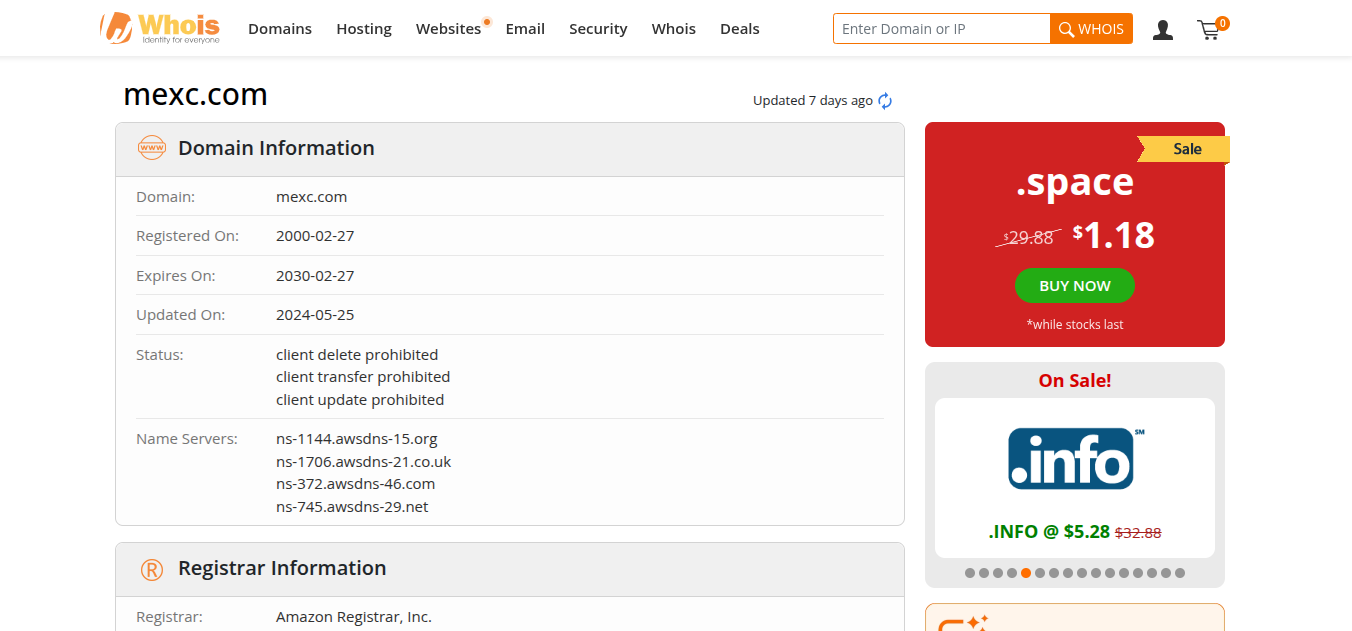Select the first carousel dot
This screenshot has width=1352, height=631.
[x=970, y=573]
